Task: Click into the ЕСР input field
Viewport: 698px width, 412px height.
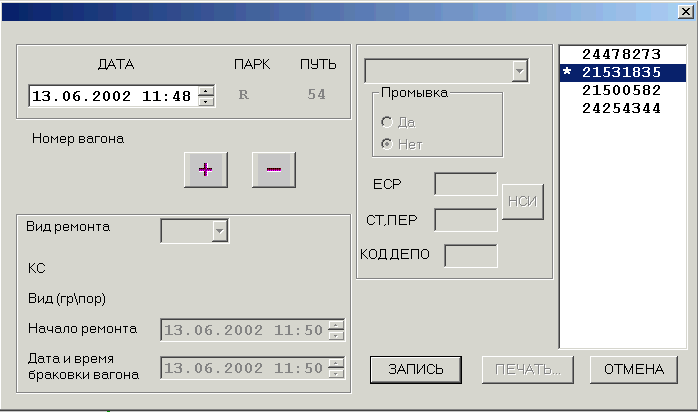Action: click(466, 184)
